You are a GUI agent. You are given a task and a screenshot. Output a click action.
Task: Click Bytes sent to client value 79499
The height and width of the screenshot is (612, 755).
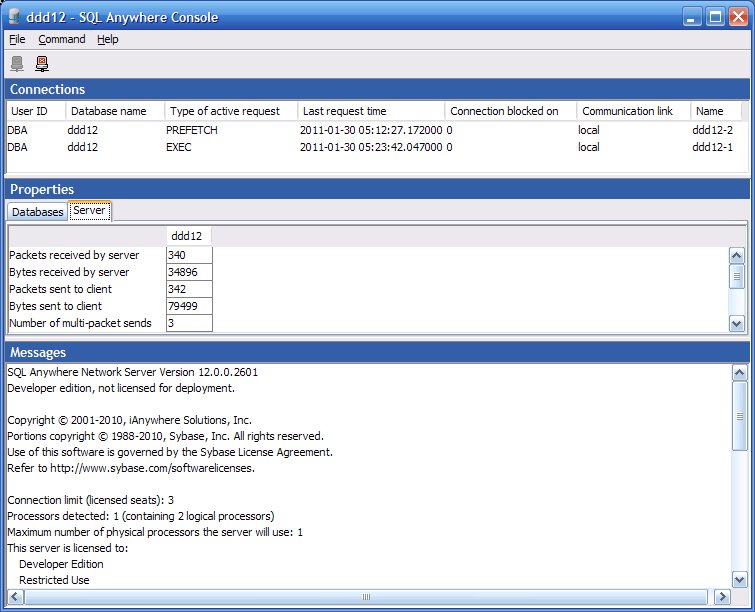pos(189,306)
